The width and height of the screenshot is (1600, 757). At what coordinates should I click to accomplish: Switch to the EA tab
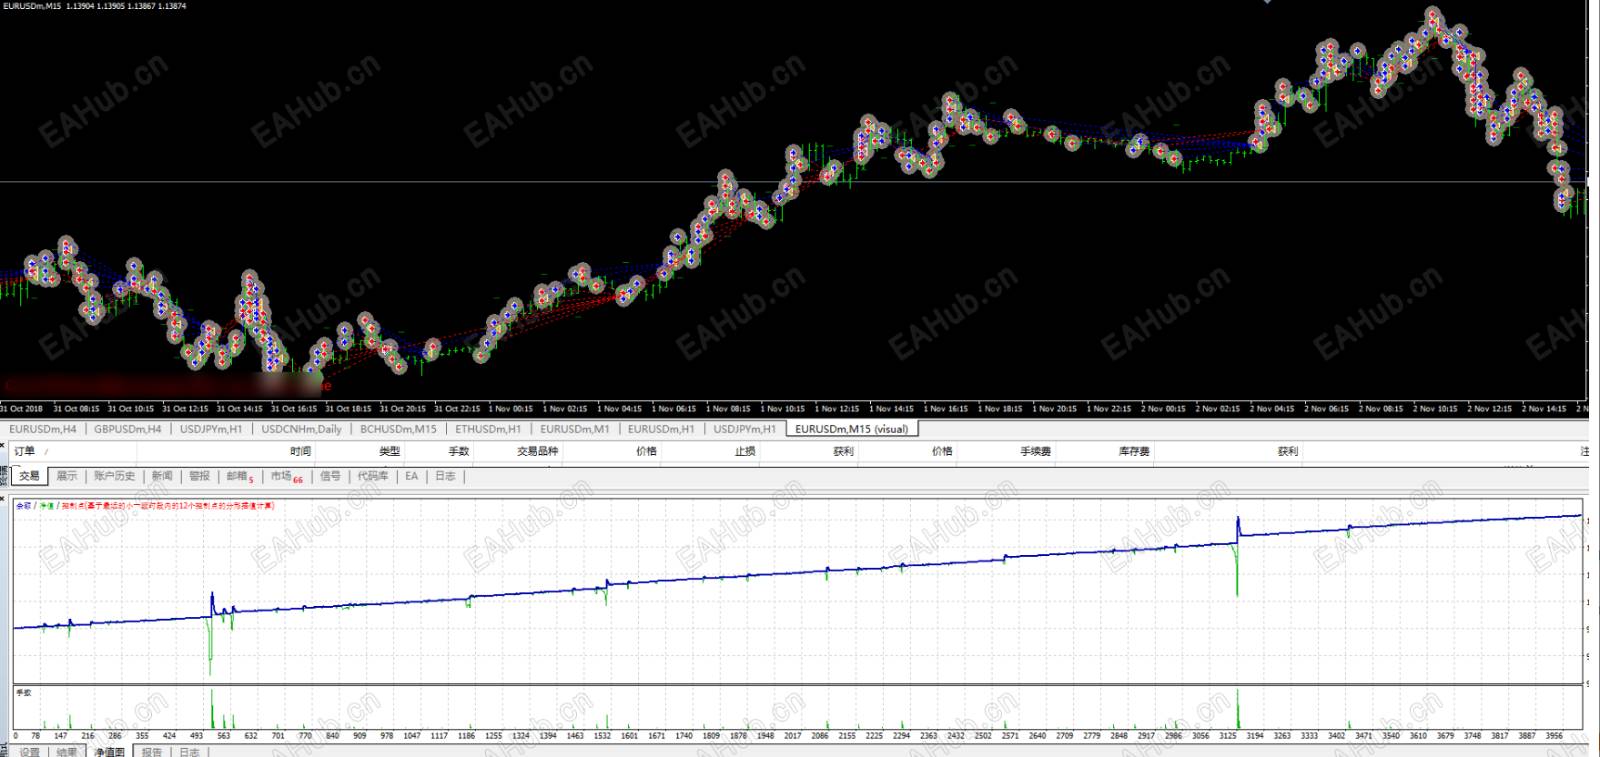click(x=412, y=476)
